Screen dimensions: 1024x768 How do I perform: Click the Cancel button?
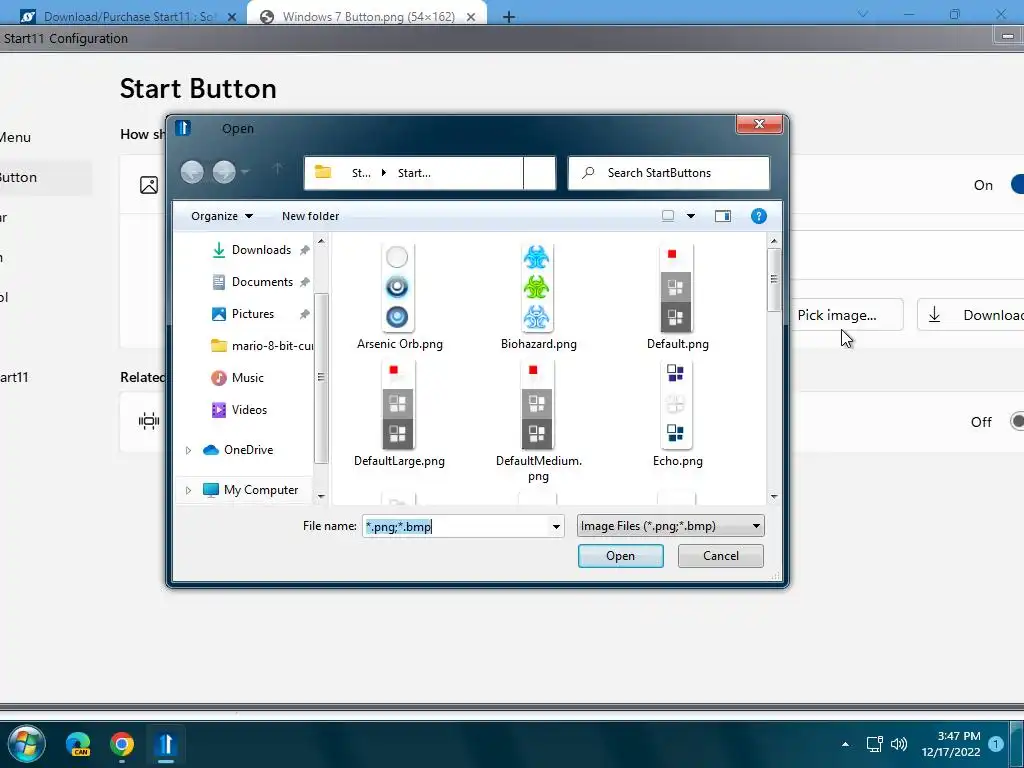pos(720,556)
